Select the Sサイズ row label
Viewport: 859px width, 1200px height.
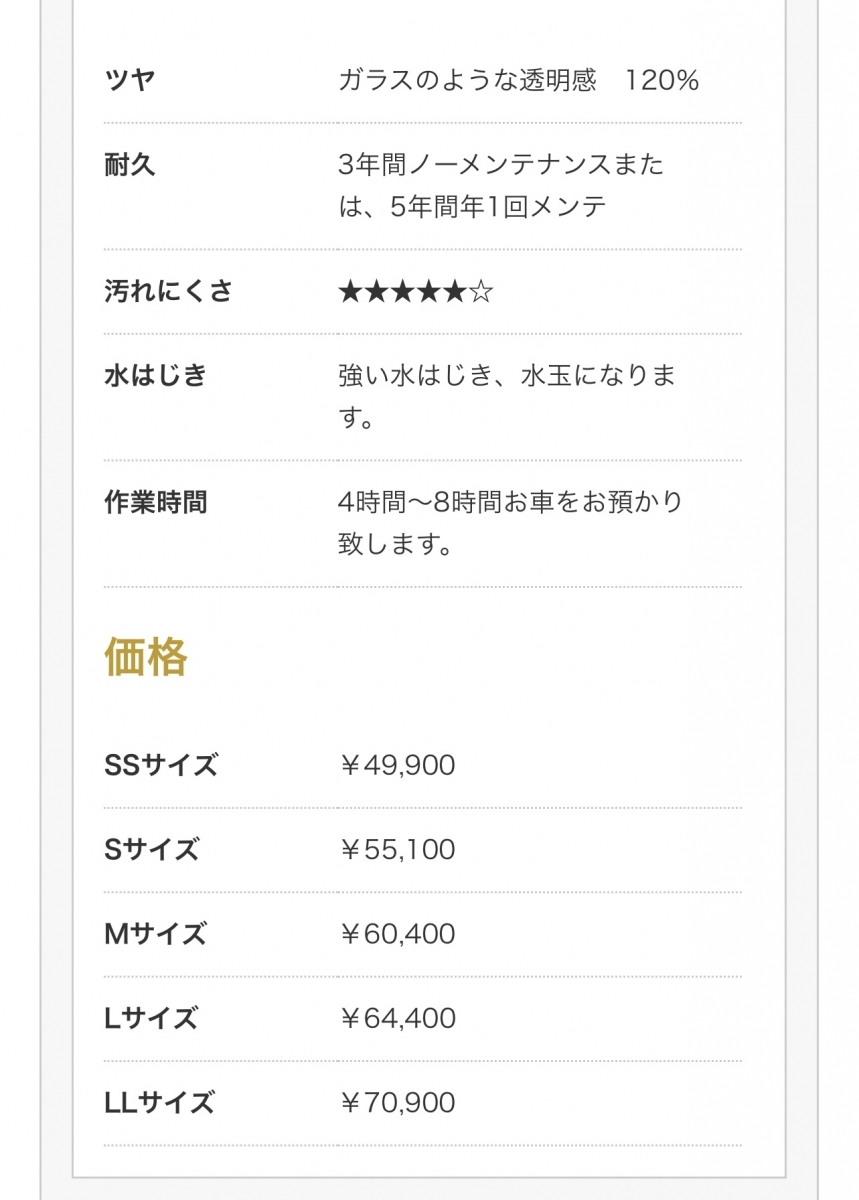(151, 850)
